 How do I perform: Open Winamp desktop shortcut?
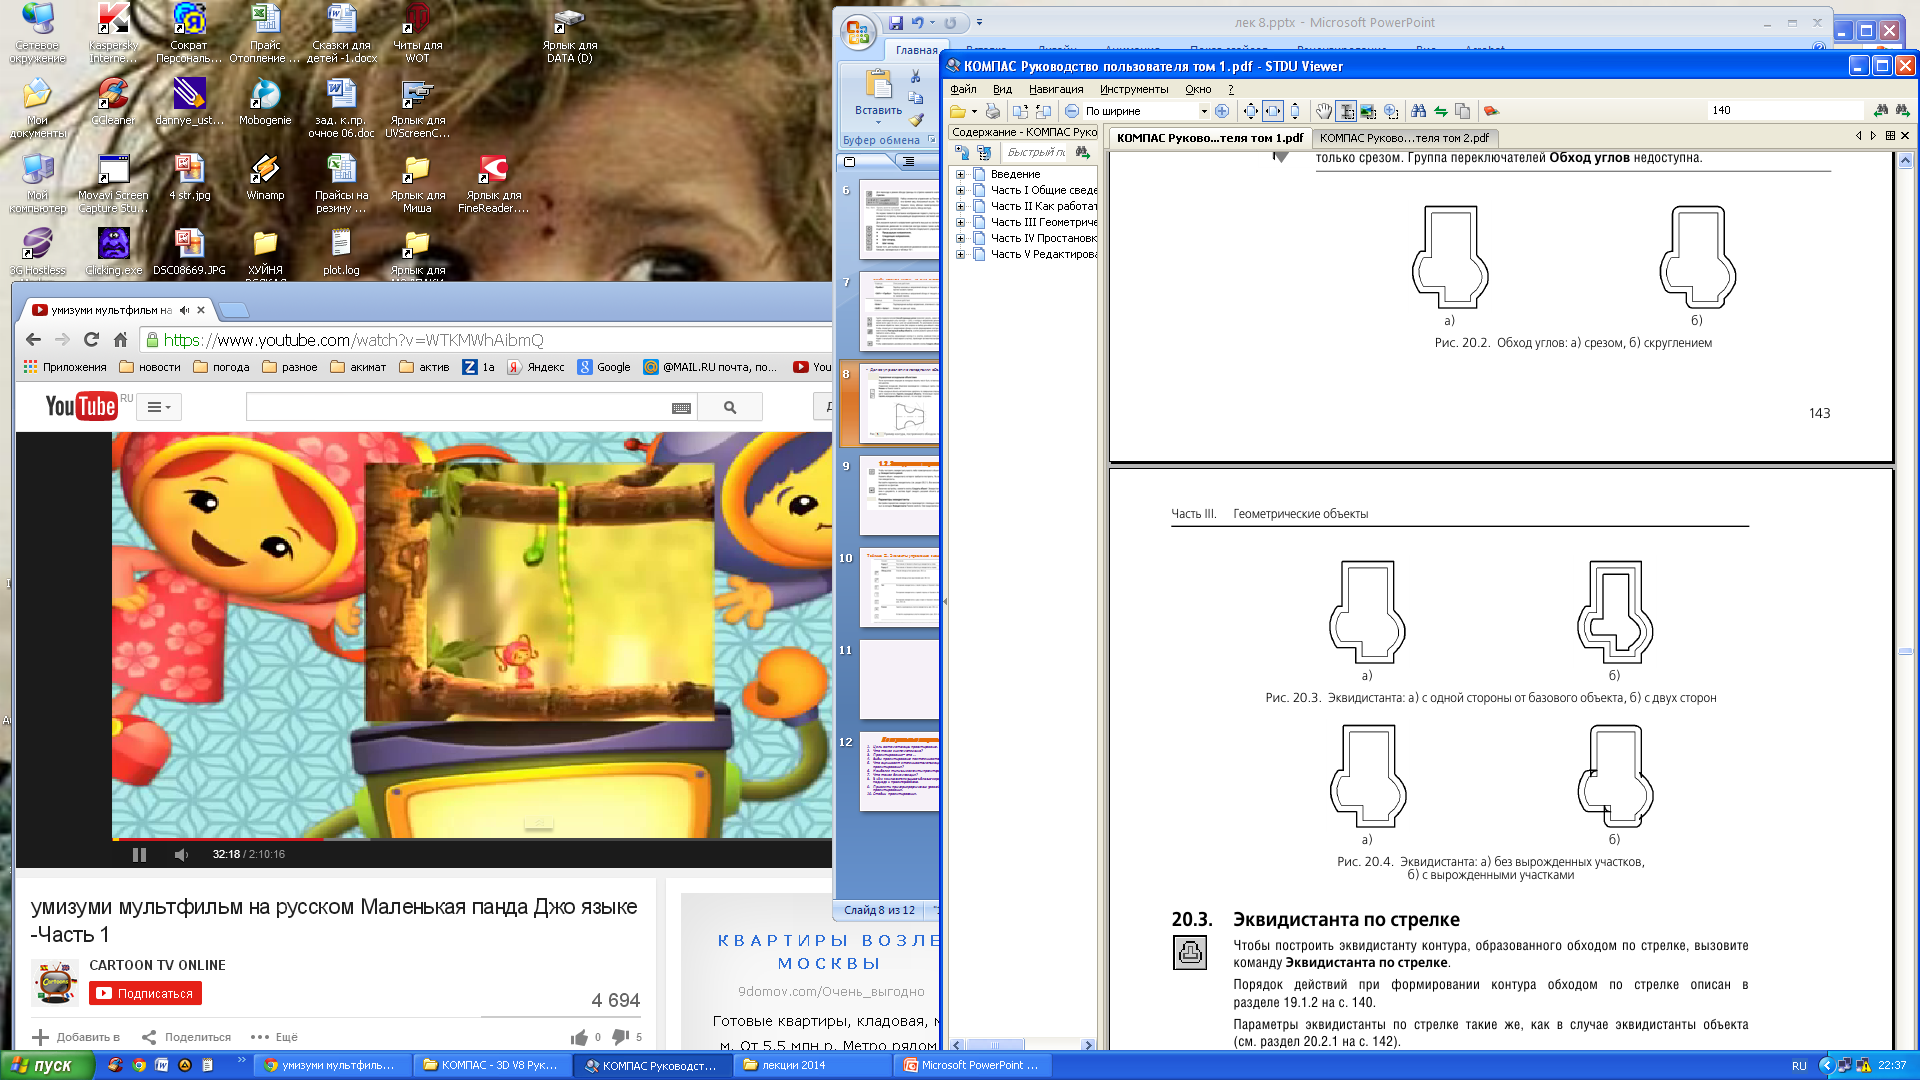pos(265,177)
